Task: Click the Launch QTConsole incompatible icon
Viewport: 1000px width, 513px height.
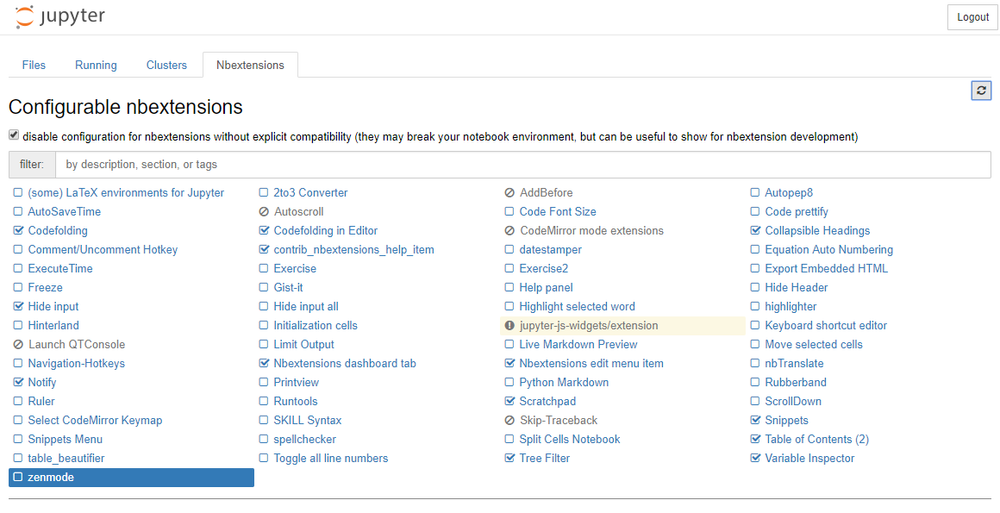Action: click(x=18, y=345)
